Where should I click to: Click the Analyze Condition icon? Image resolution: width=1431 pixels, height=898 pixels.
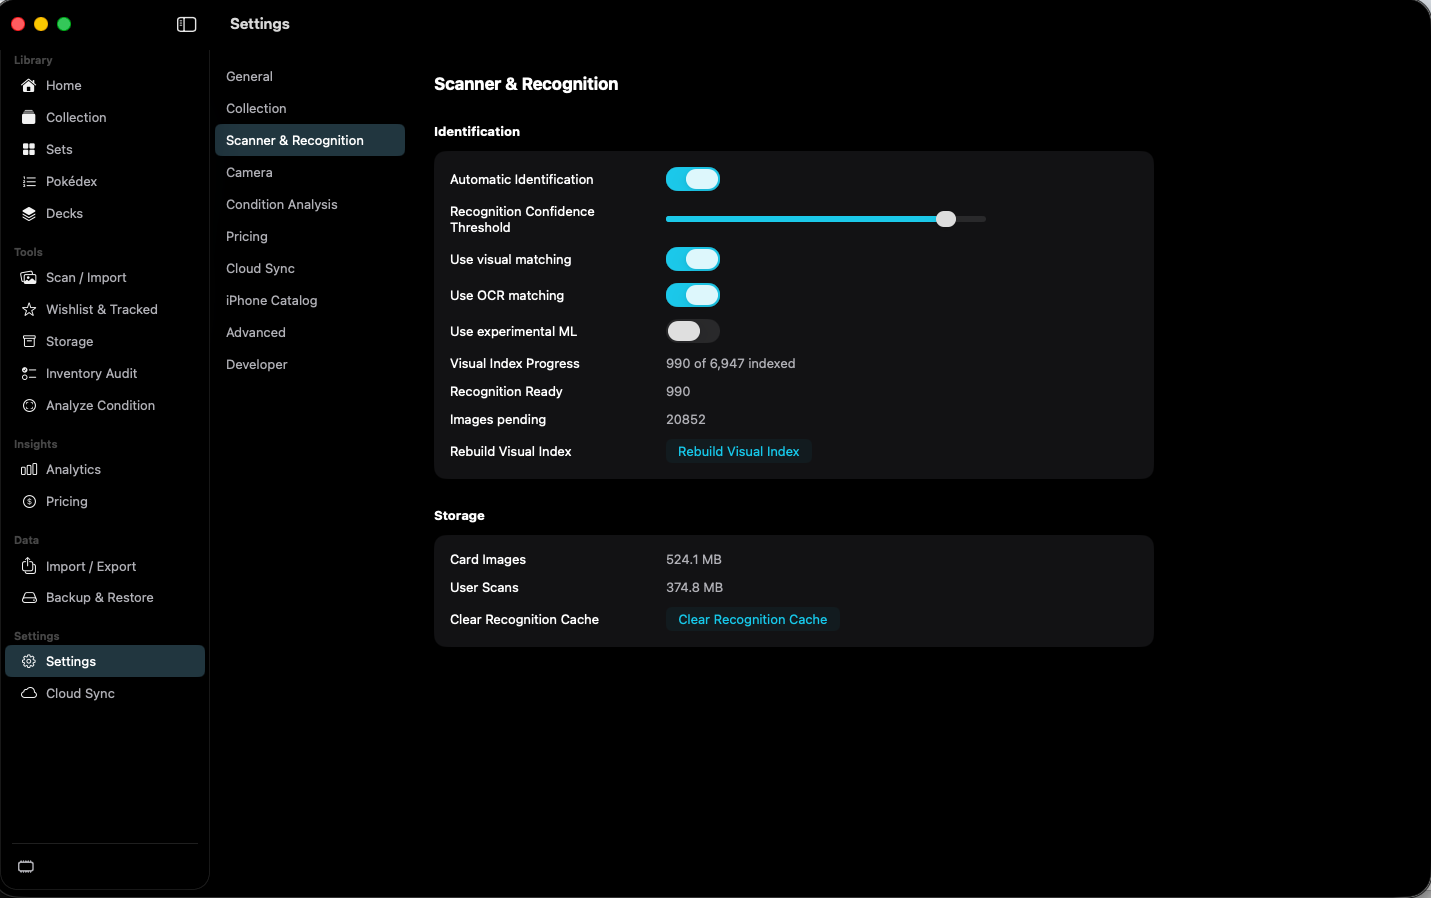click(x=29, y=405)
